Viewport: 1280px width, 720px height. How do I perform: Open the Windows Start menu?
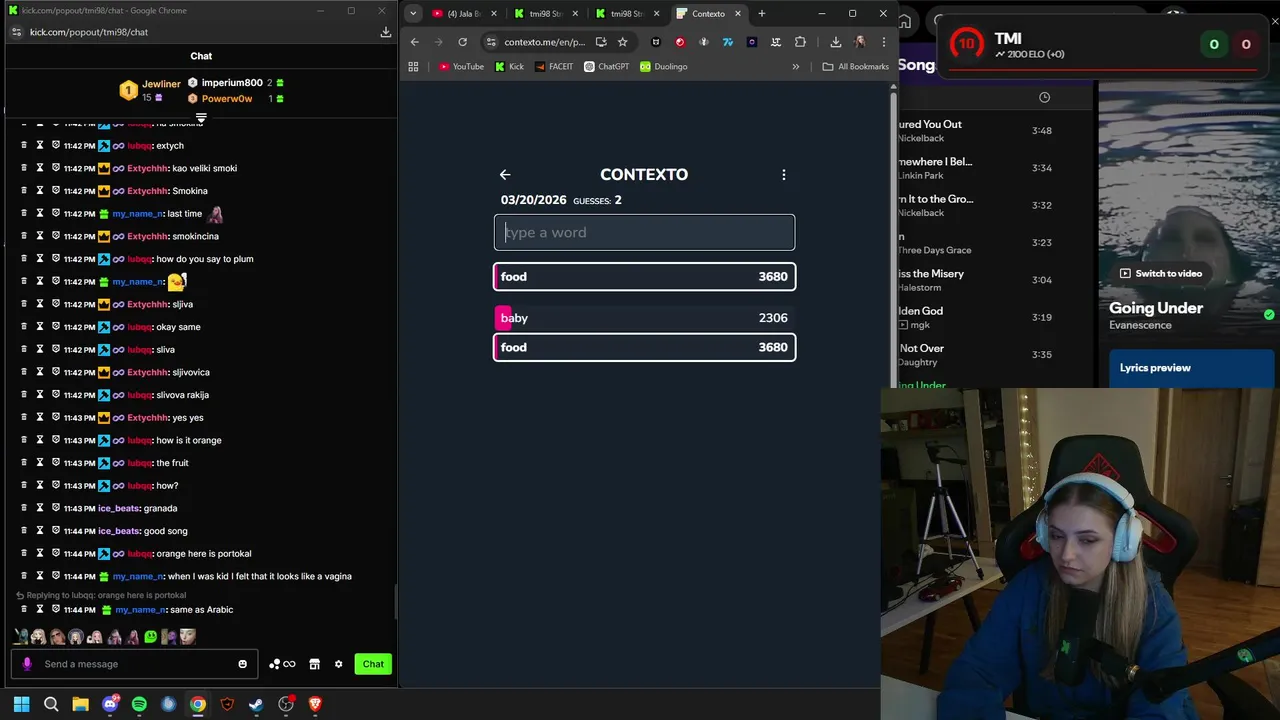(22, 704)
